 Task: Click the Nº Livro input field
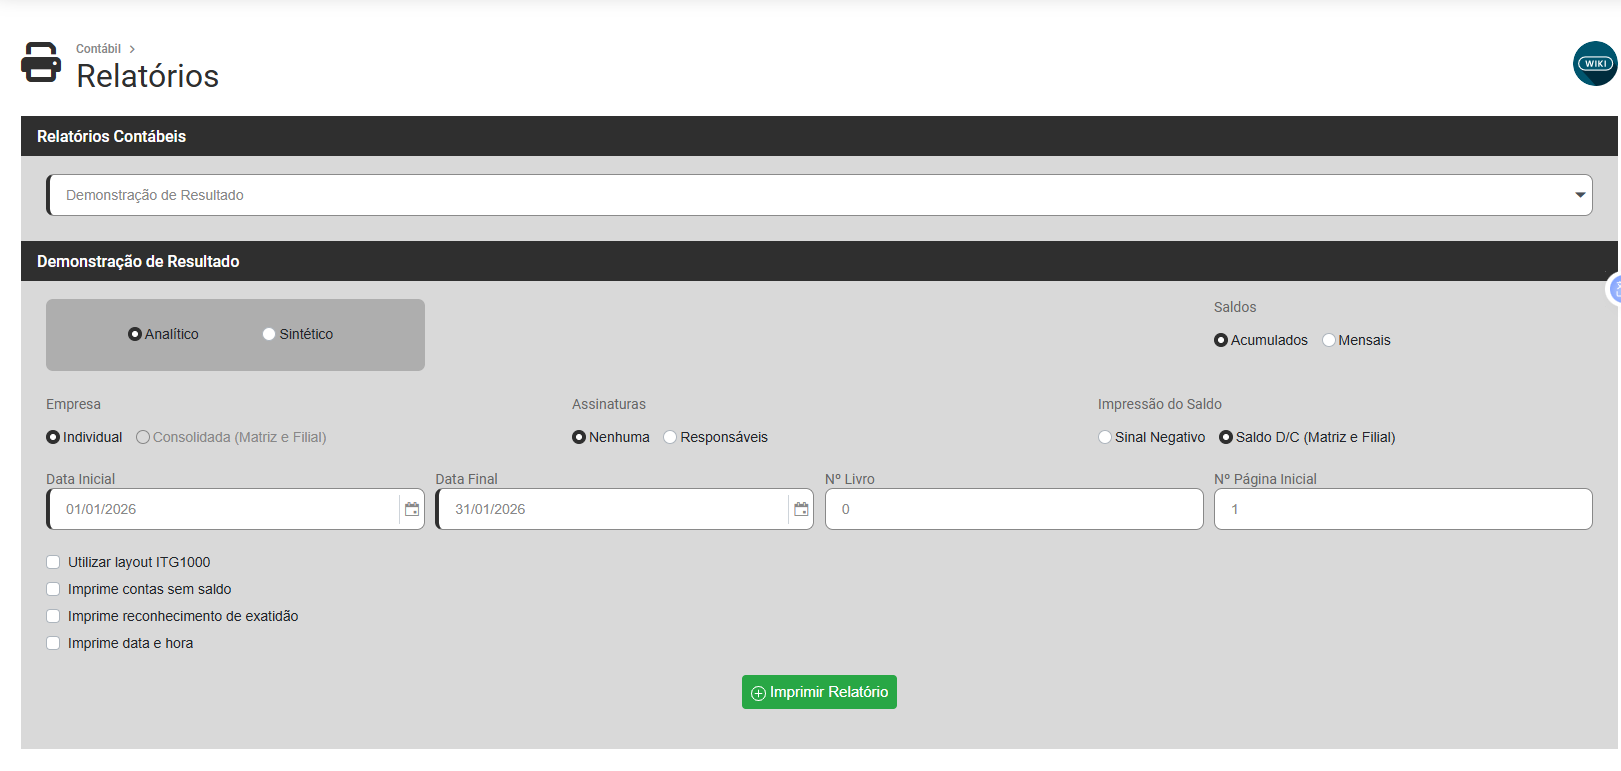(x=1014, y=509)
